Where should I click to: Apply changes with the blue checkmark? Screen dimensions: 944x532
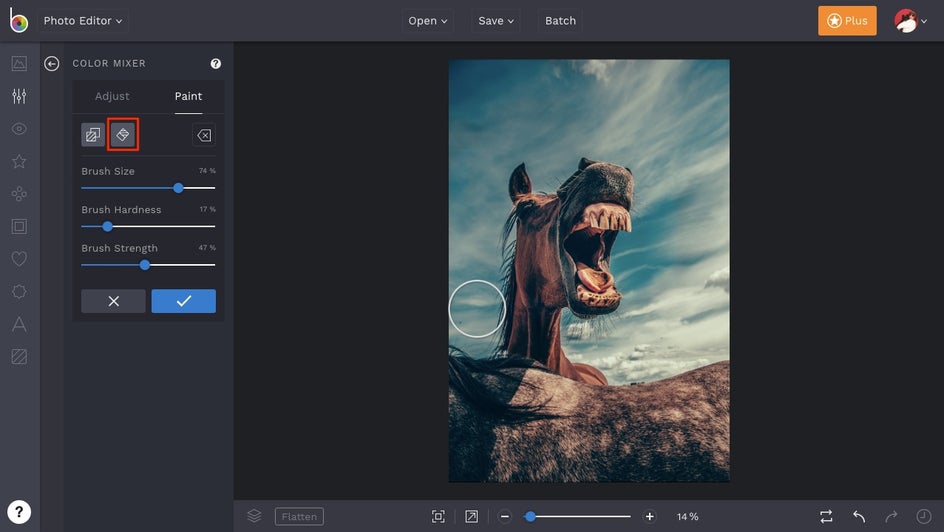(184, 301)
